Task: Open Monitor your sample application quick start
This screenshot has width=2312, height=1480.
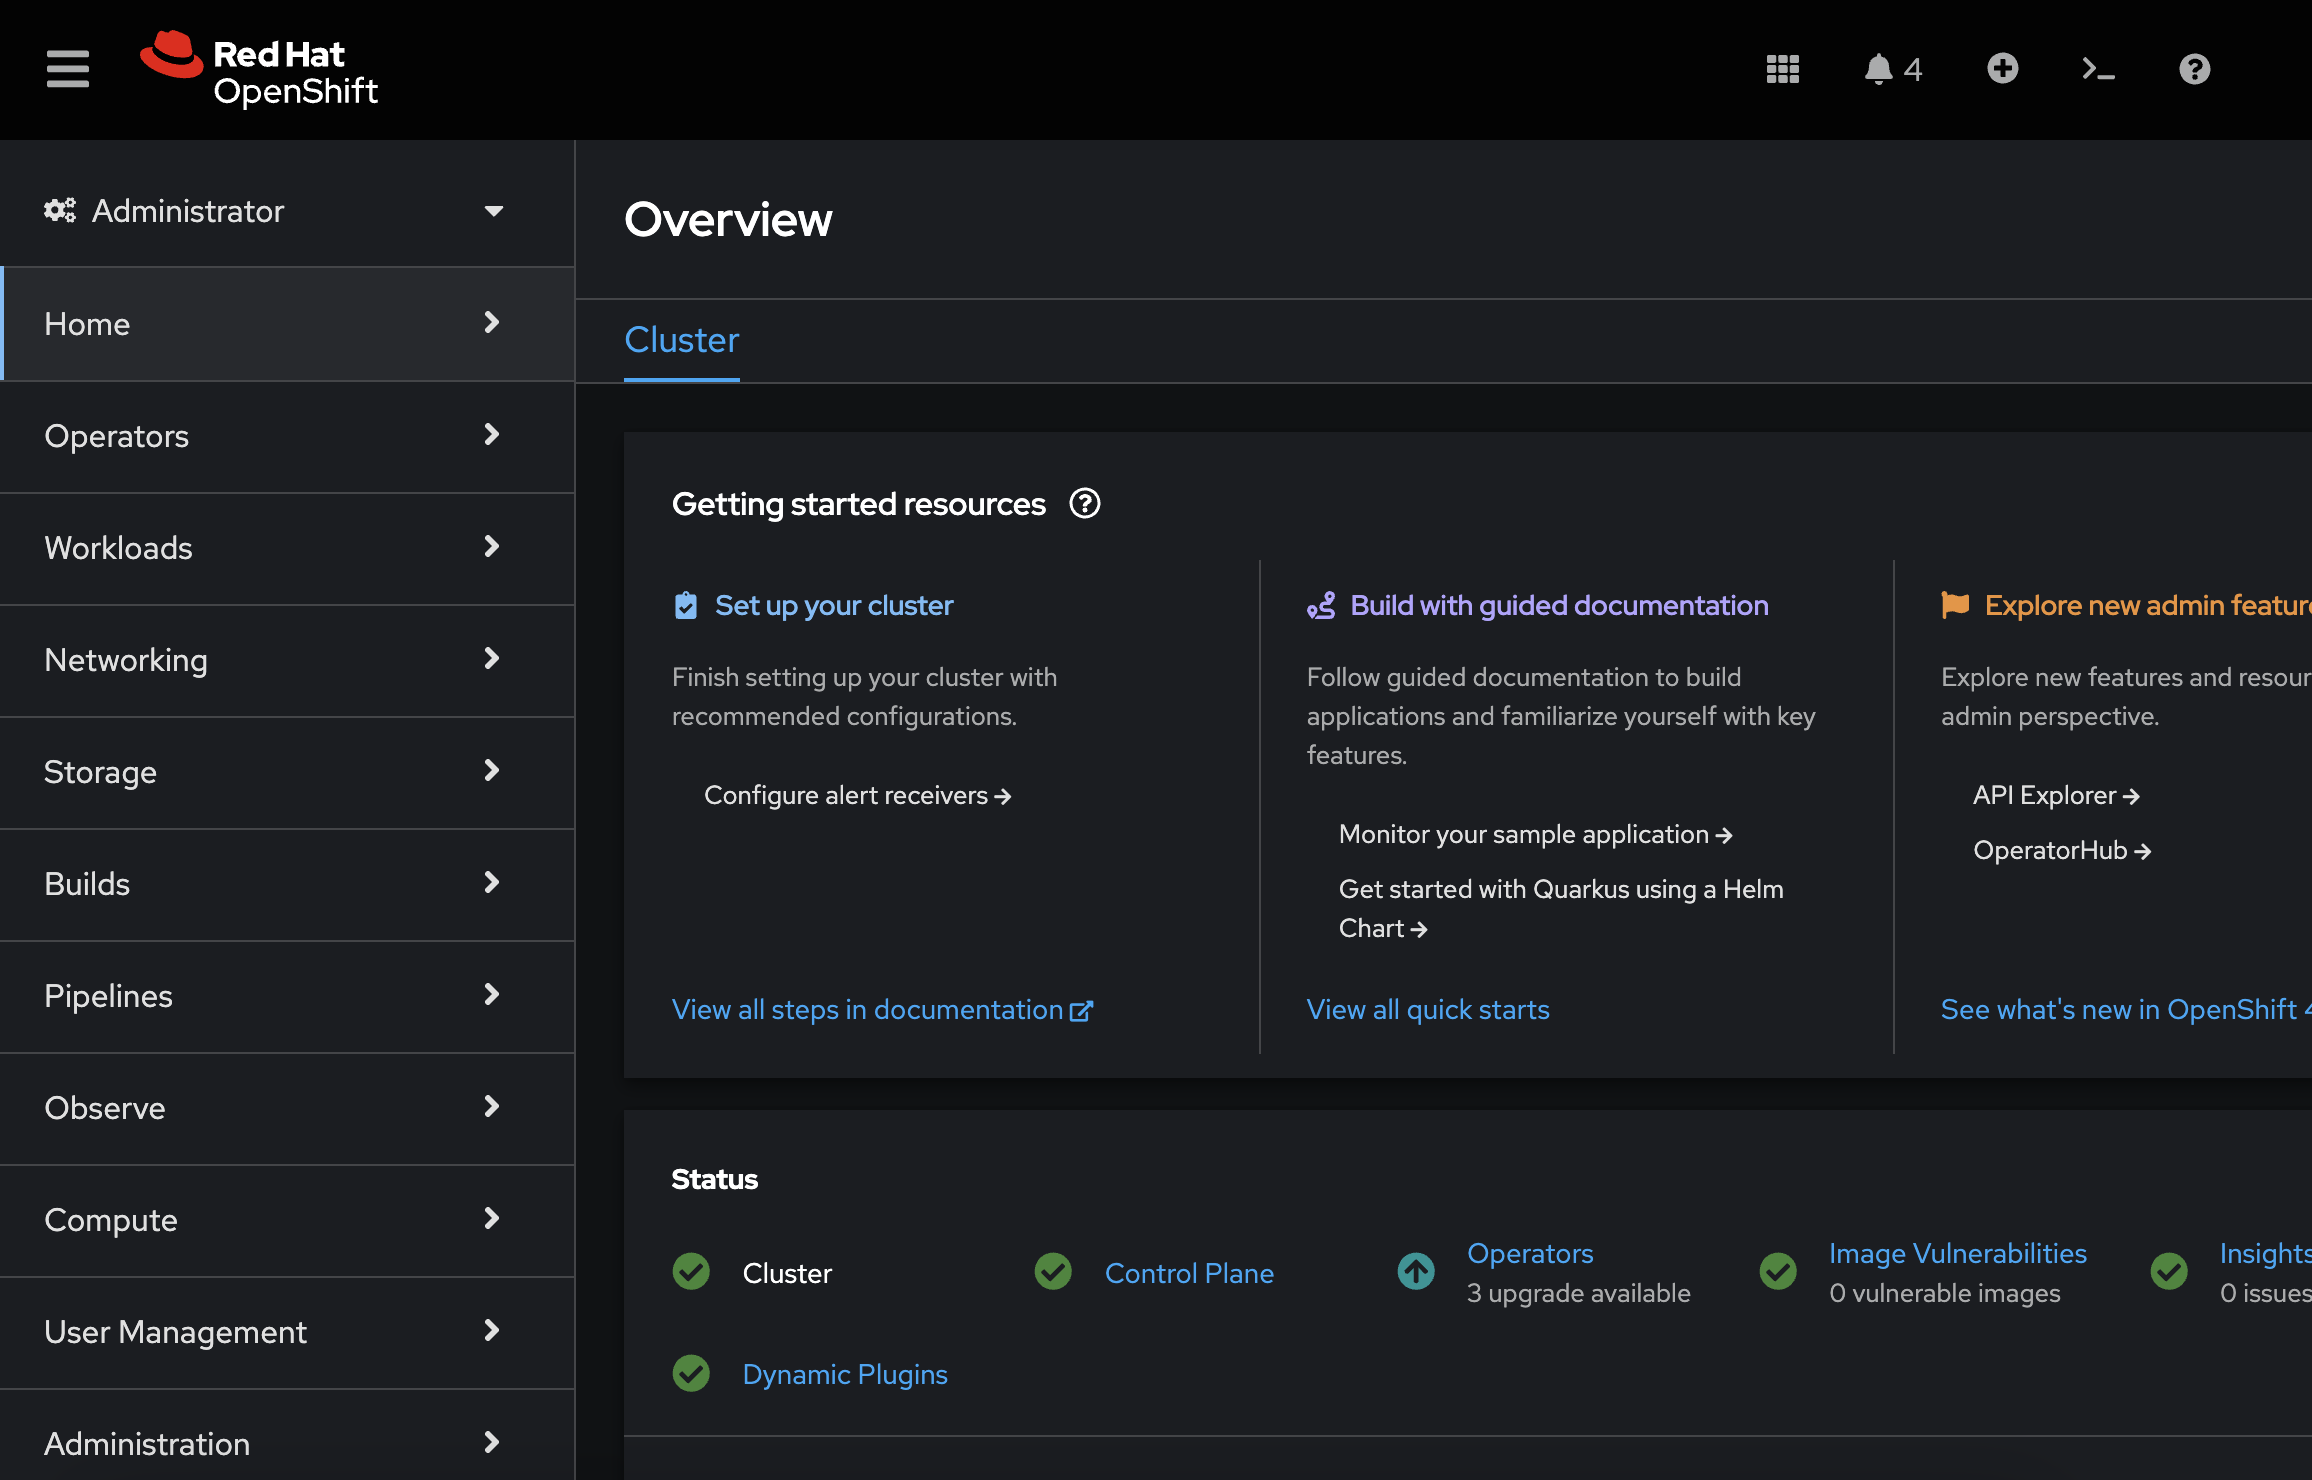Action: click(x=1535, y=834)
